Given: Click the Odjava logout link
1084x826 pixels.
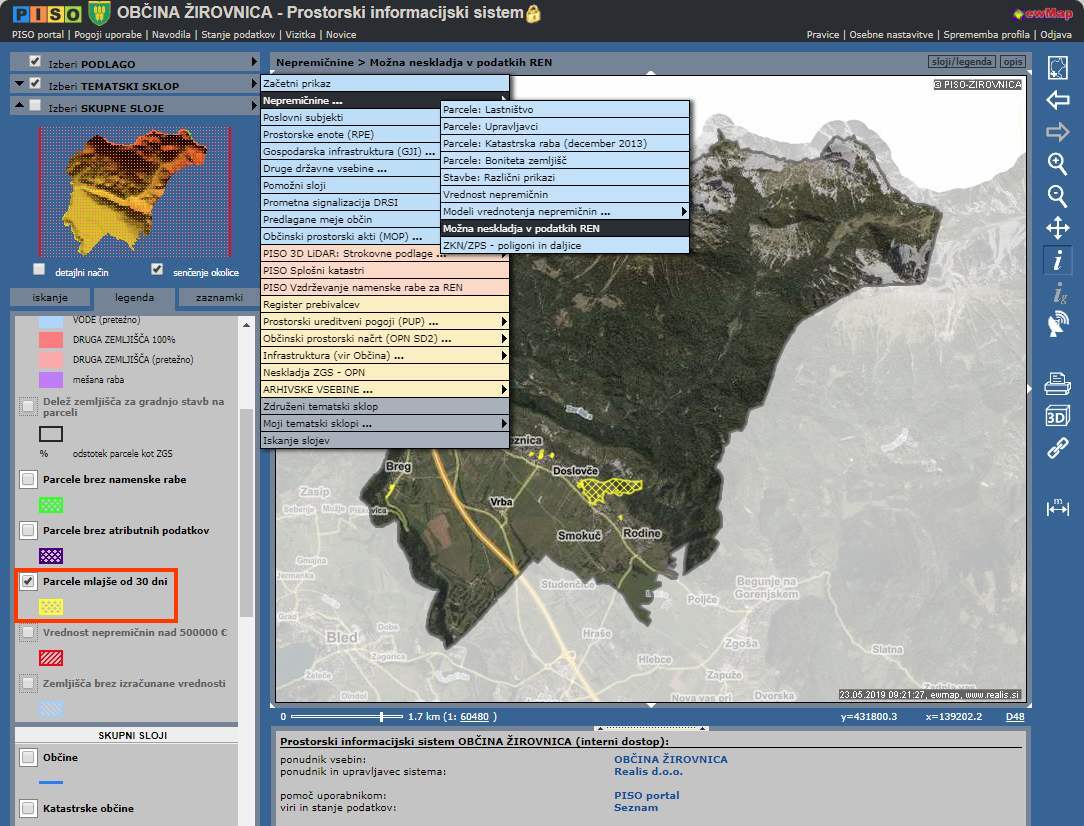Looking at the screenshot, I should click(x=1056, y=34).
